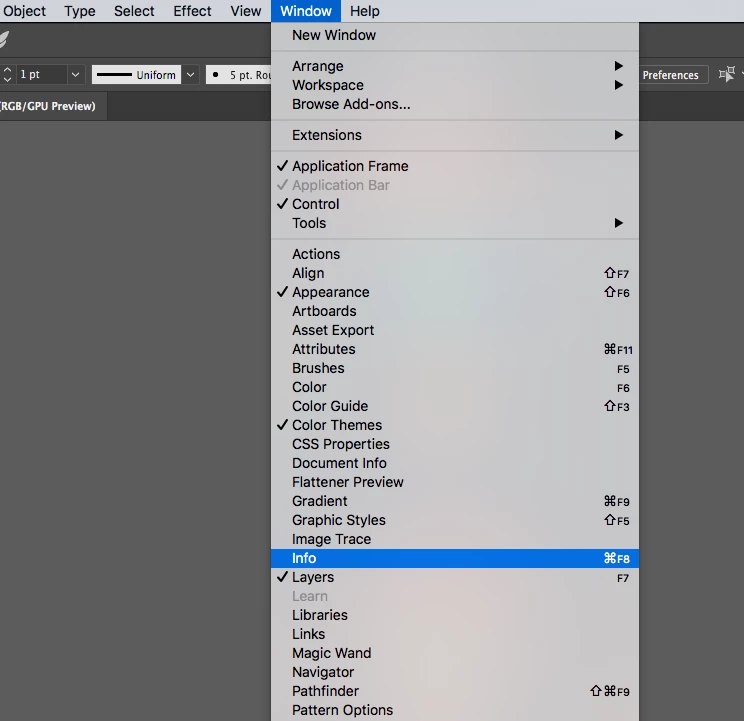Choose New Window

[455, 35]
